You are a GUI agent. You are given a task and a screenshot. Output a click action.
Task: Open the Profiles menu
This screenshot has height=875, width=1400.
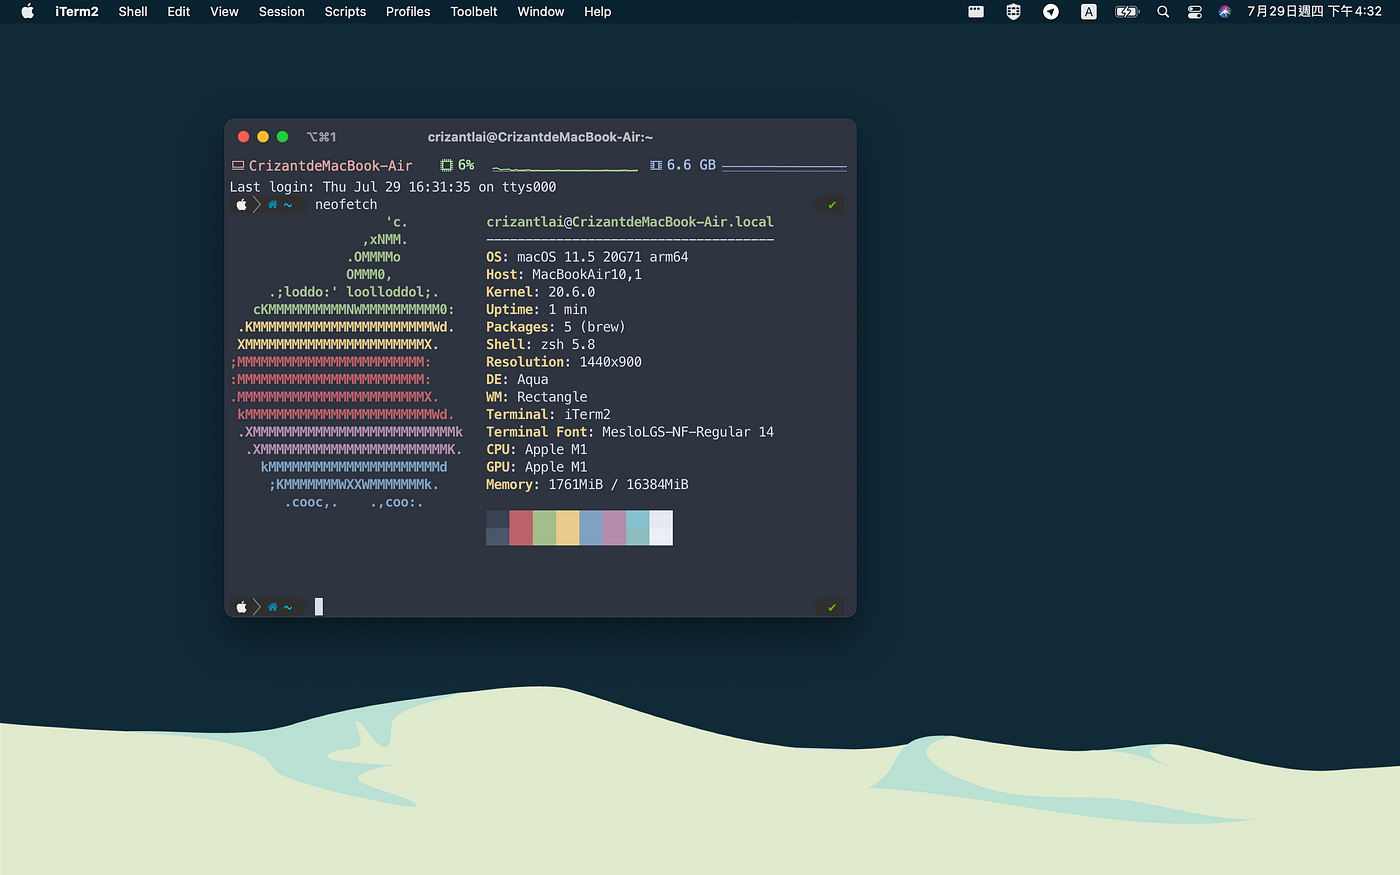coord(408,12)
